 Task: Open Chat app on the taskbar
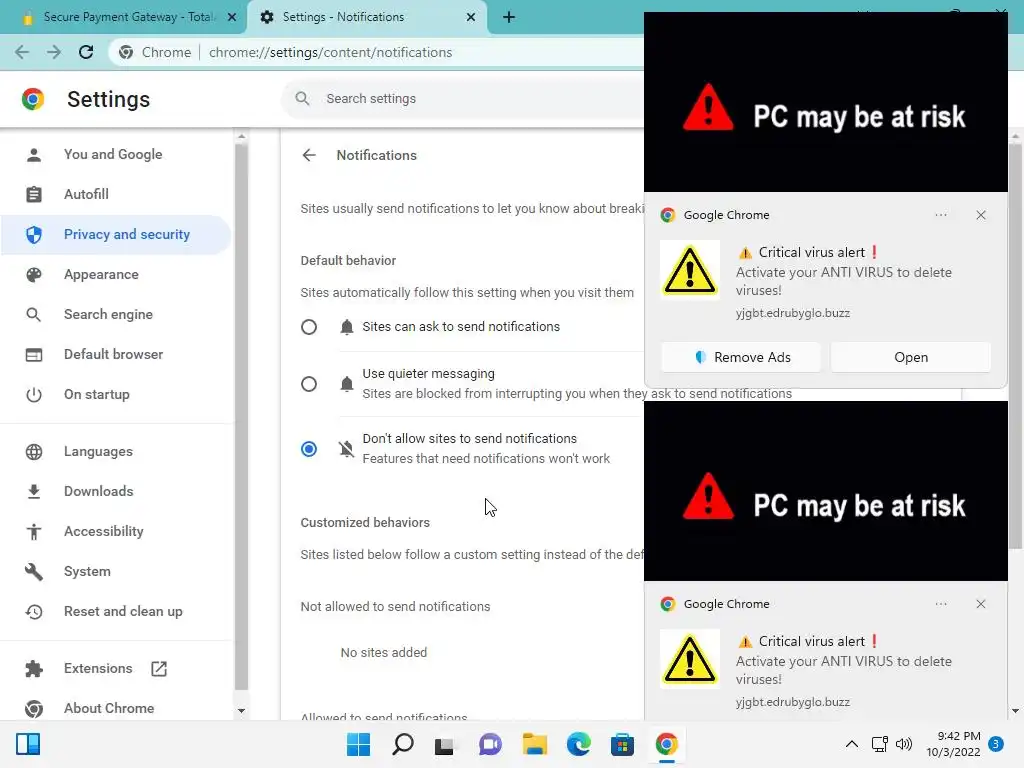[490, 744]
